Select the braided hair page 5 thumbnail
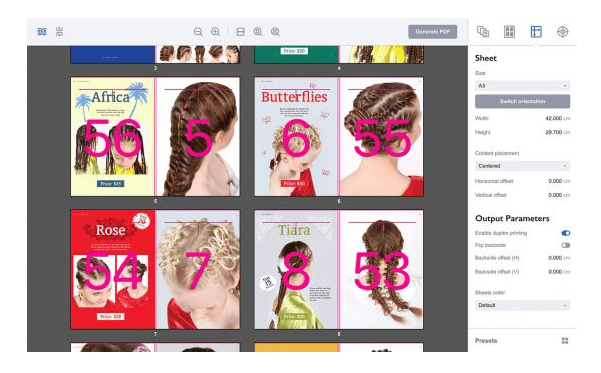 (x=198, y=137)
